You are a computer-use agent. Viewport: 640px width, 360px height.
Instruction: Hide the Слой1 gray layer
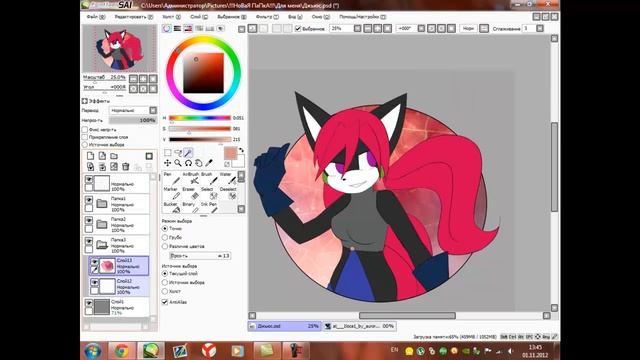coord(89,303)
